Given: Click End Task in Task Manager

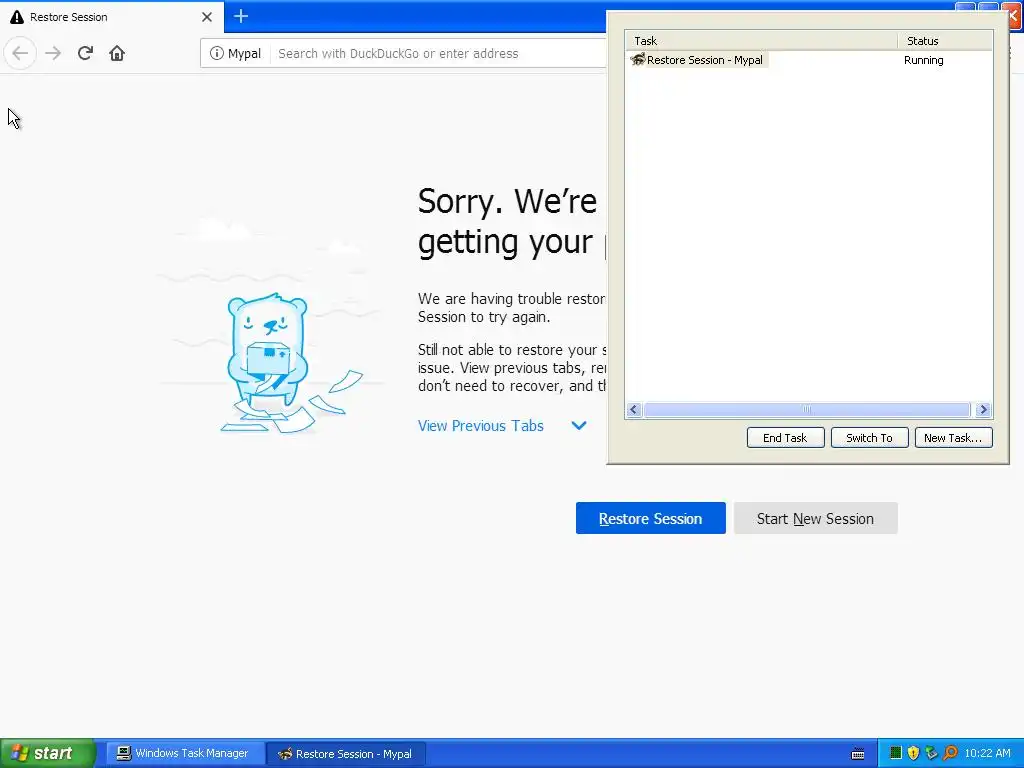Looking at the screenshot, I should [785, 438].
